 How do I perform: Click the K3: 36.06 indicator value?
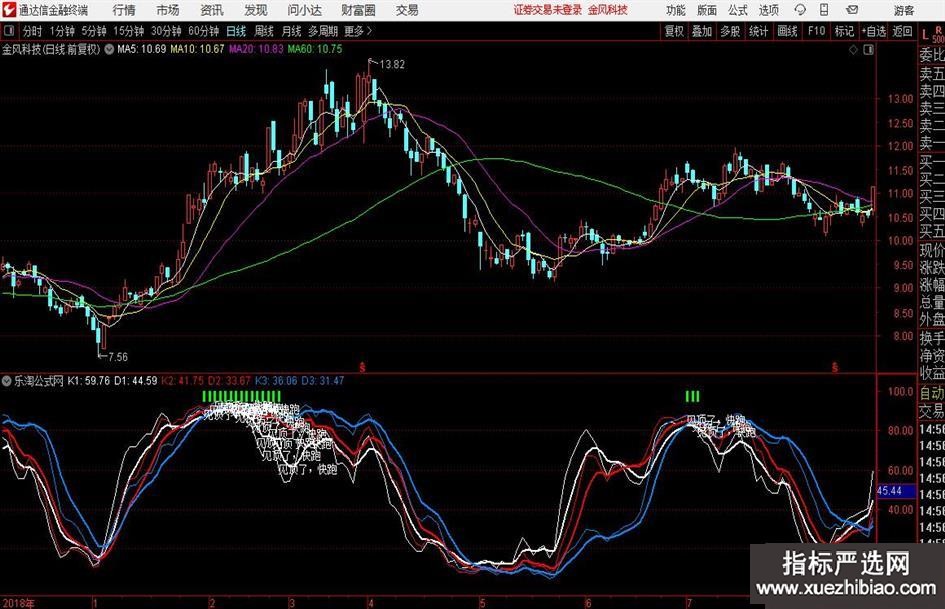coord(276,381)
